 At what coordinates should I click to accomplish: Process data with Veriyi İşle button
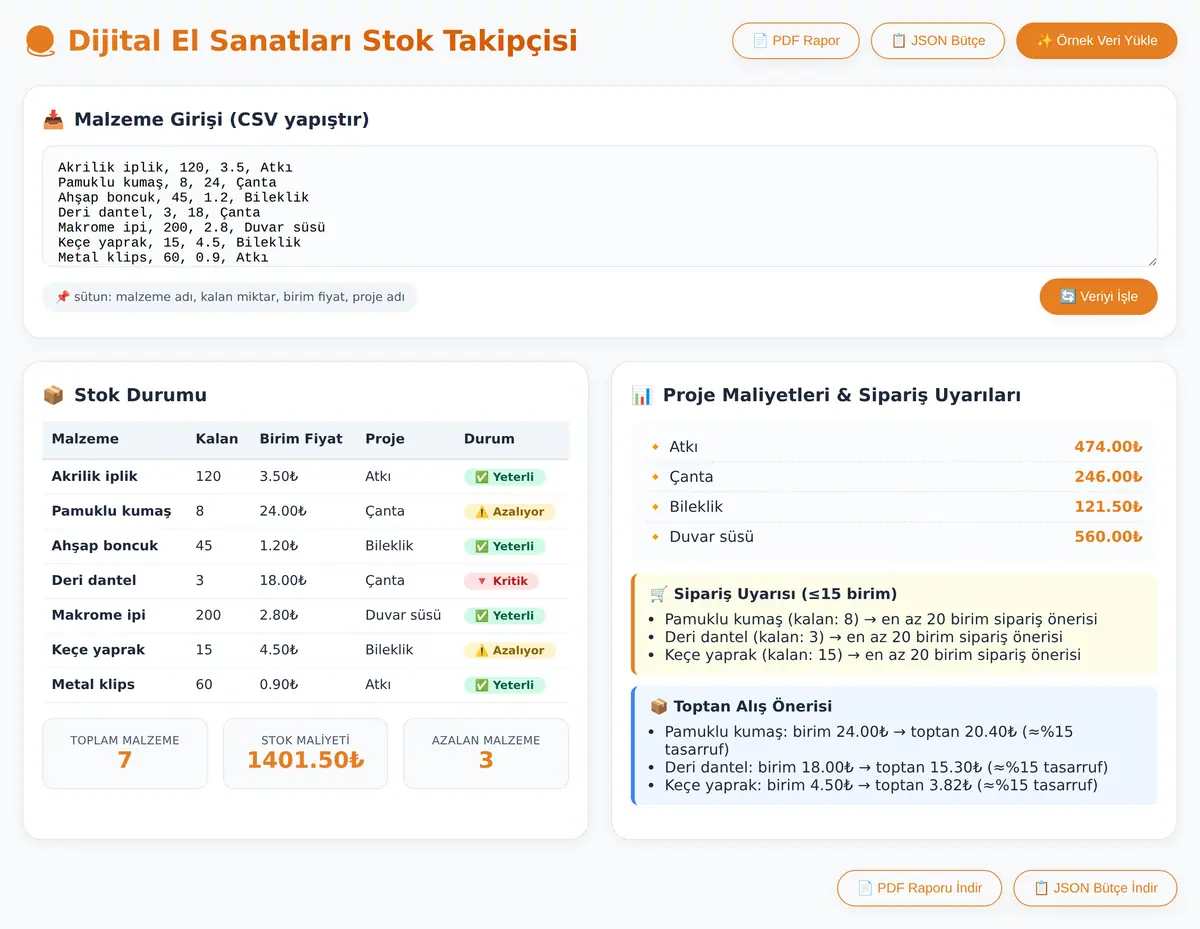1099,296
